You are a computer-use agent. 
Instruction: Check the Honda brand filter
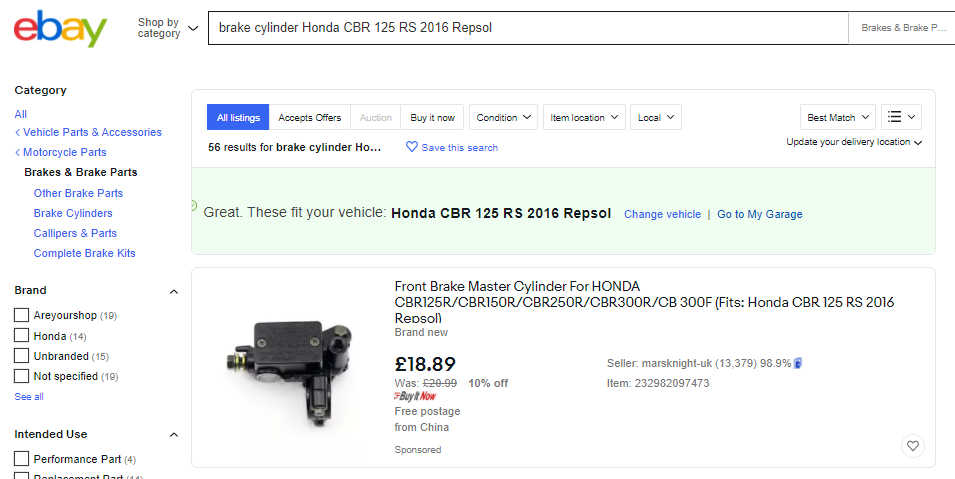tap(21, 336)
